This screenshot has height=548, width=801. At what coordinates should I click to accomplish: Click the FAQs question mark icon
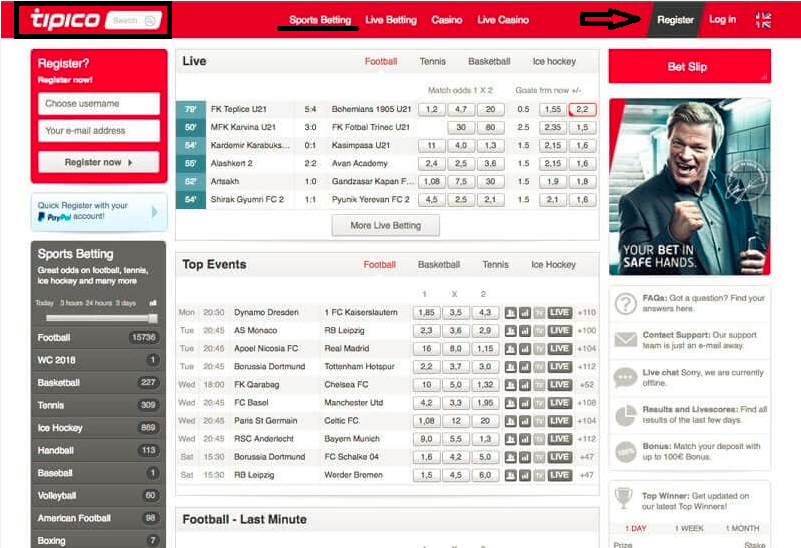pyautogui.click(x=625, y=303)
